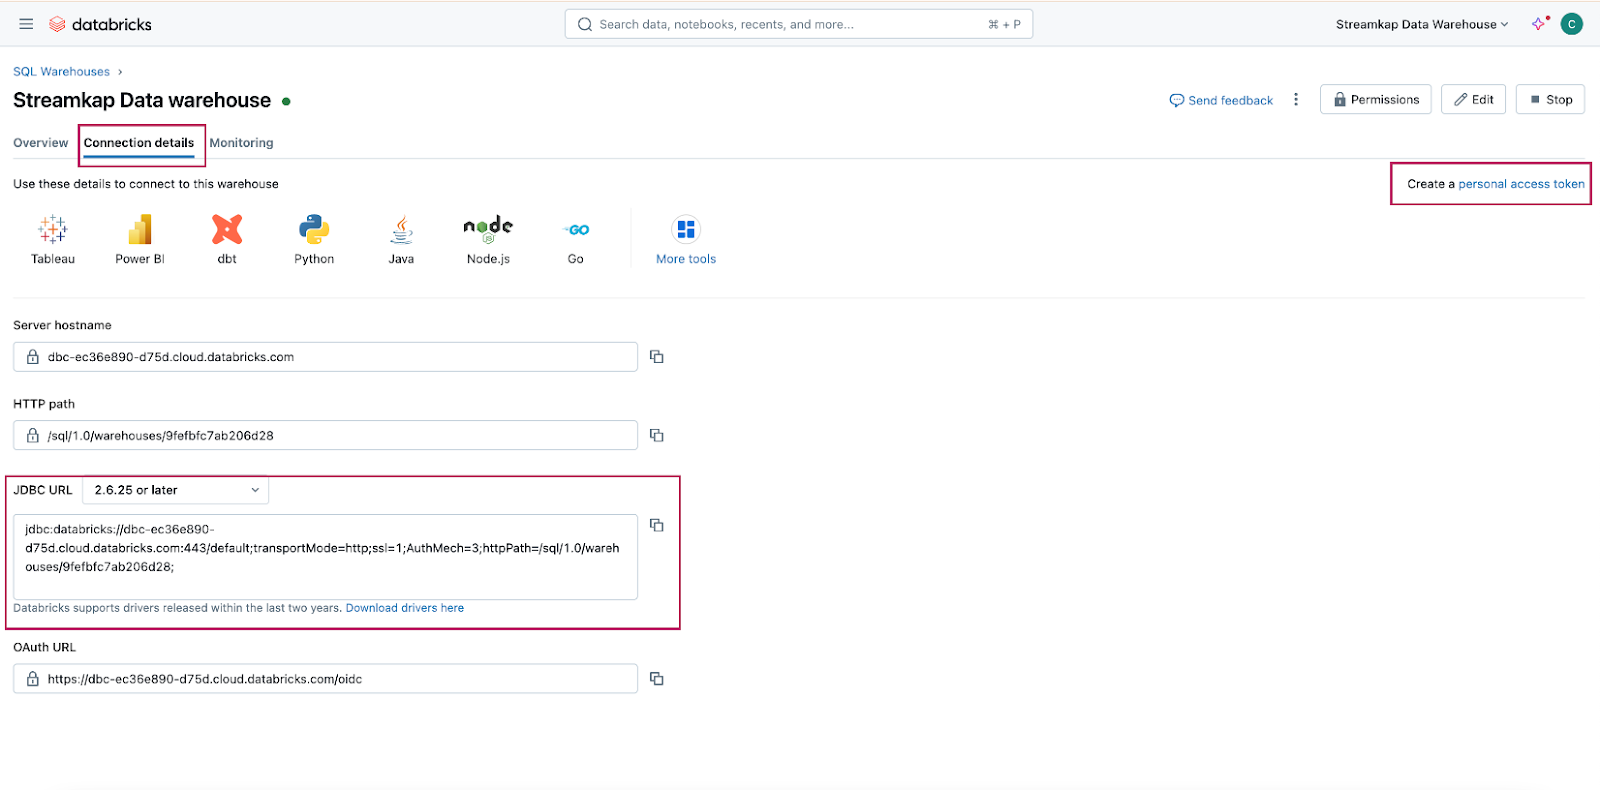
Task: Click Download drivers here link
Action: point(405,608)
